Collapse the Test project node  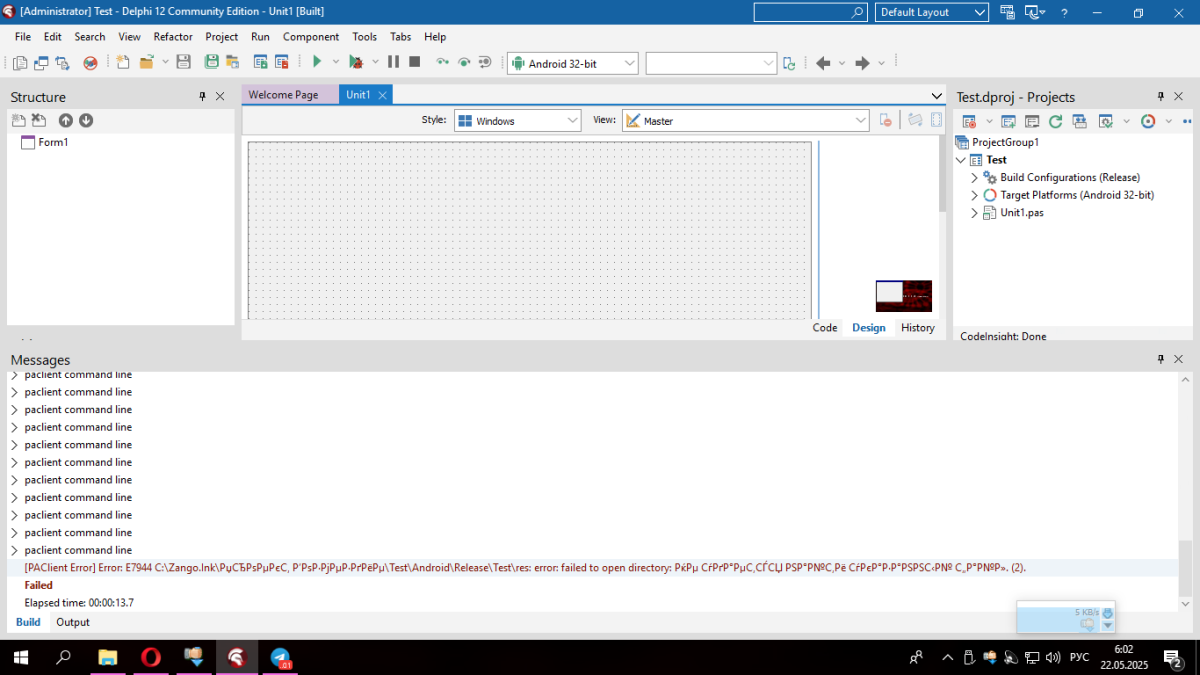pyautogui.click(x=962, y=160)
